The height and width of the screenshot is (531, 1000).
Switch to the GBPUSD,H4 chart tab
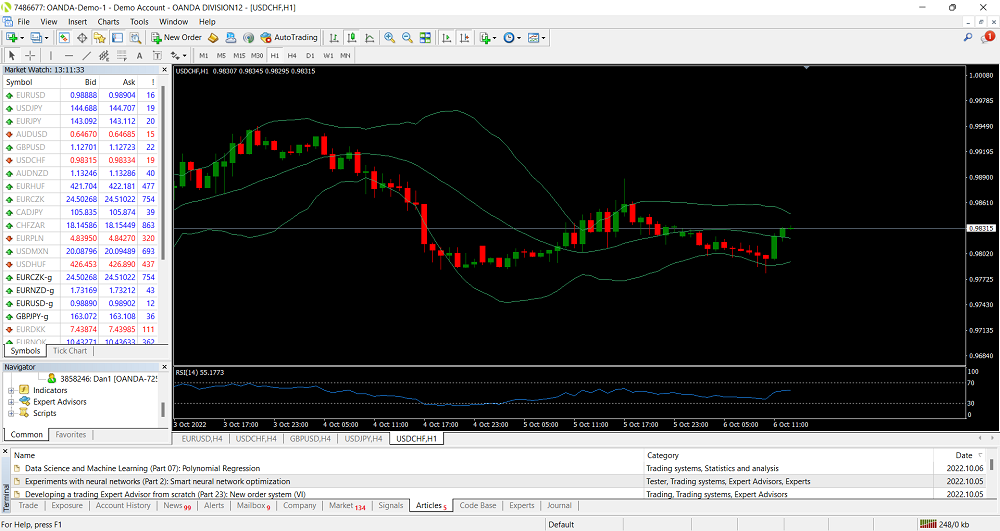click(x=310, y=439)
